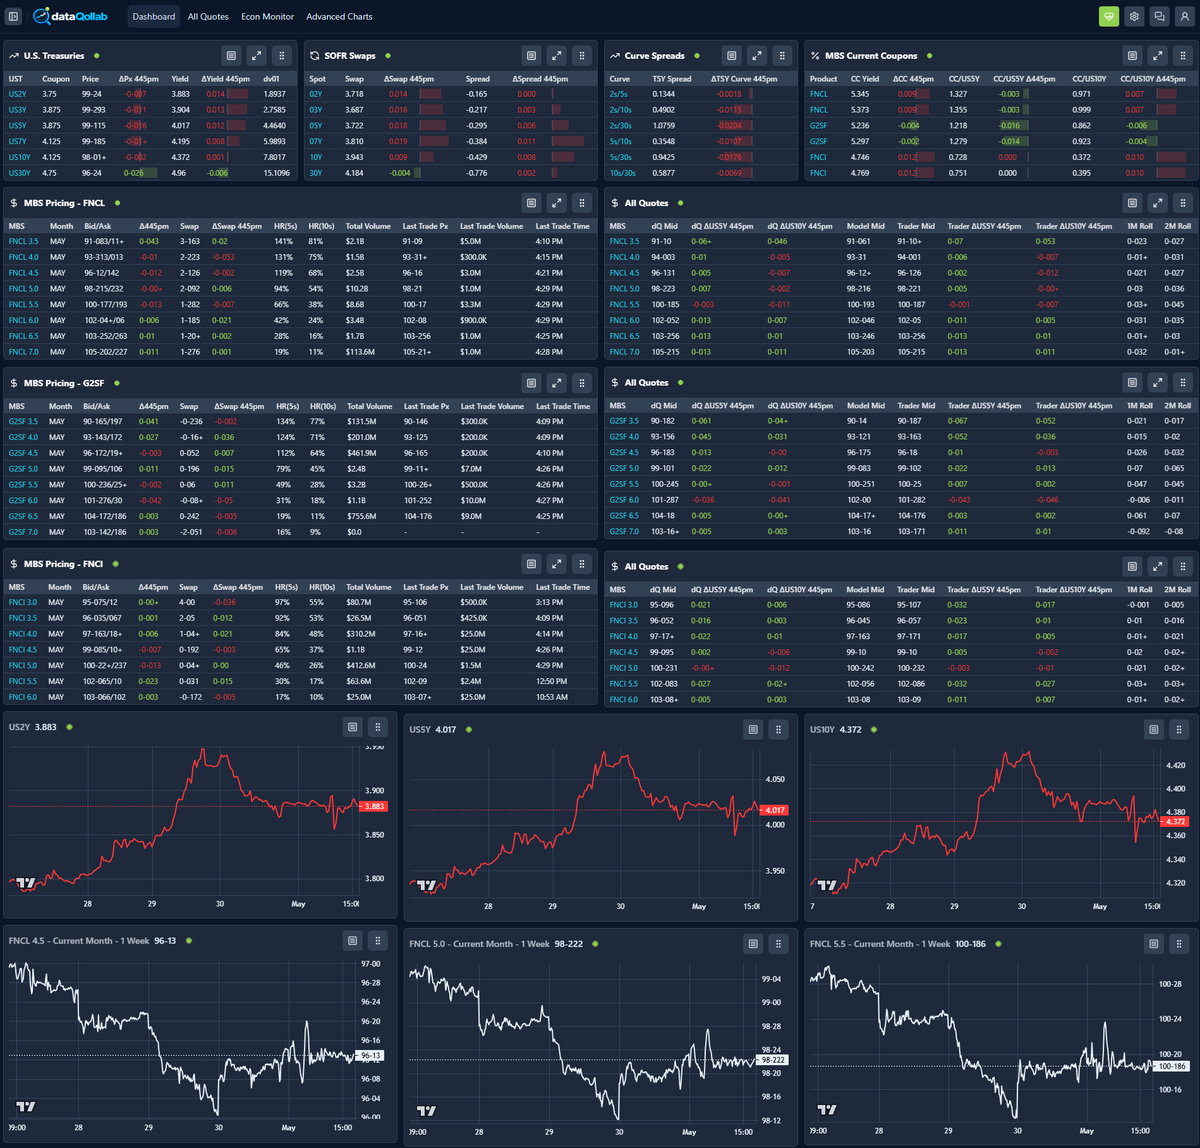The width and height of the screenshot is (1200, 1148).
Task: Click the 05Y spot link in SOFR Swaps
Action: point(316,126)
